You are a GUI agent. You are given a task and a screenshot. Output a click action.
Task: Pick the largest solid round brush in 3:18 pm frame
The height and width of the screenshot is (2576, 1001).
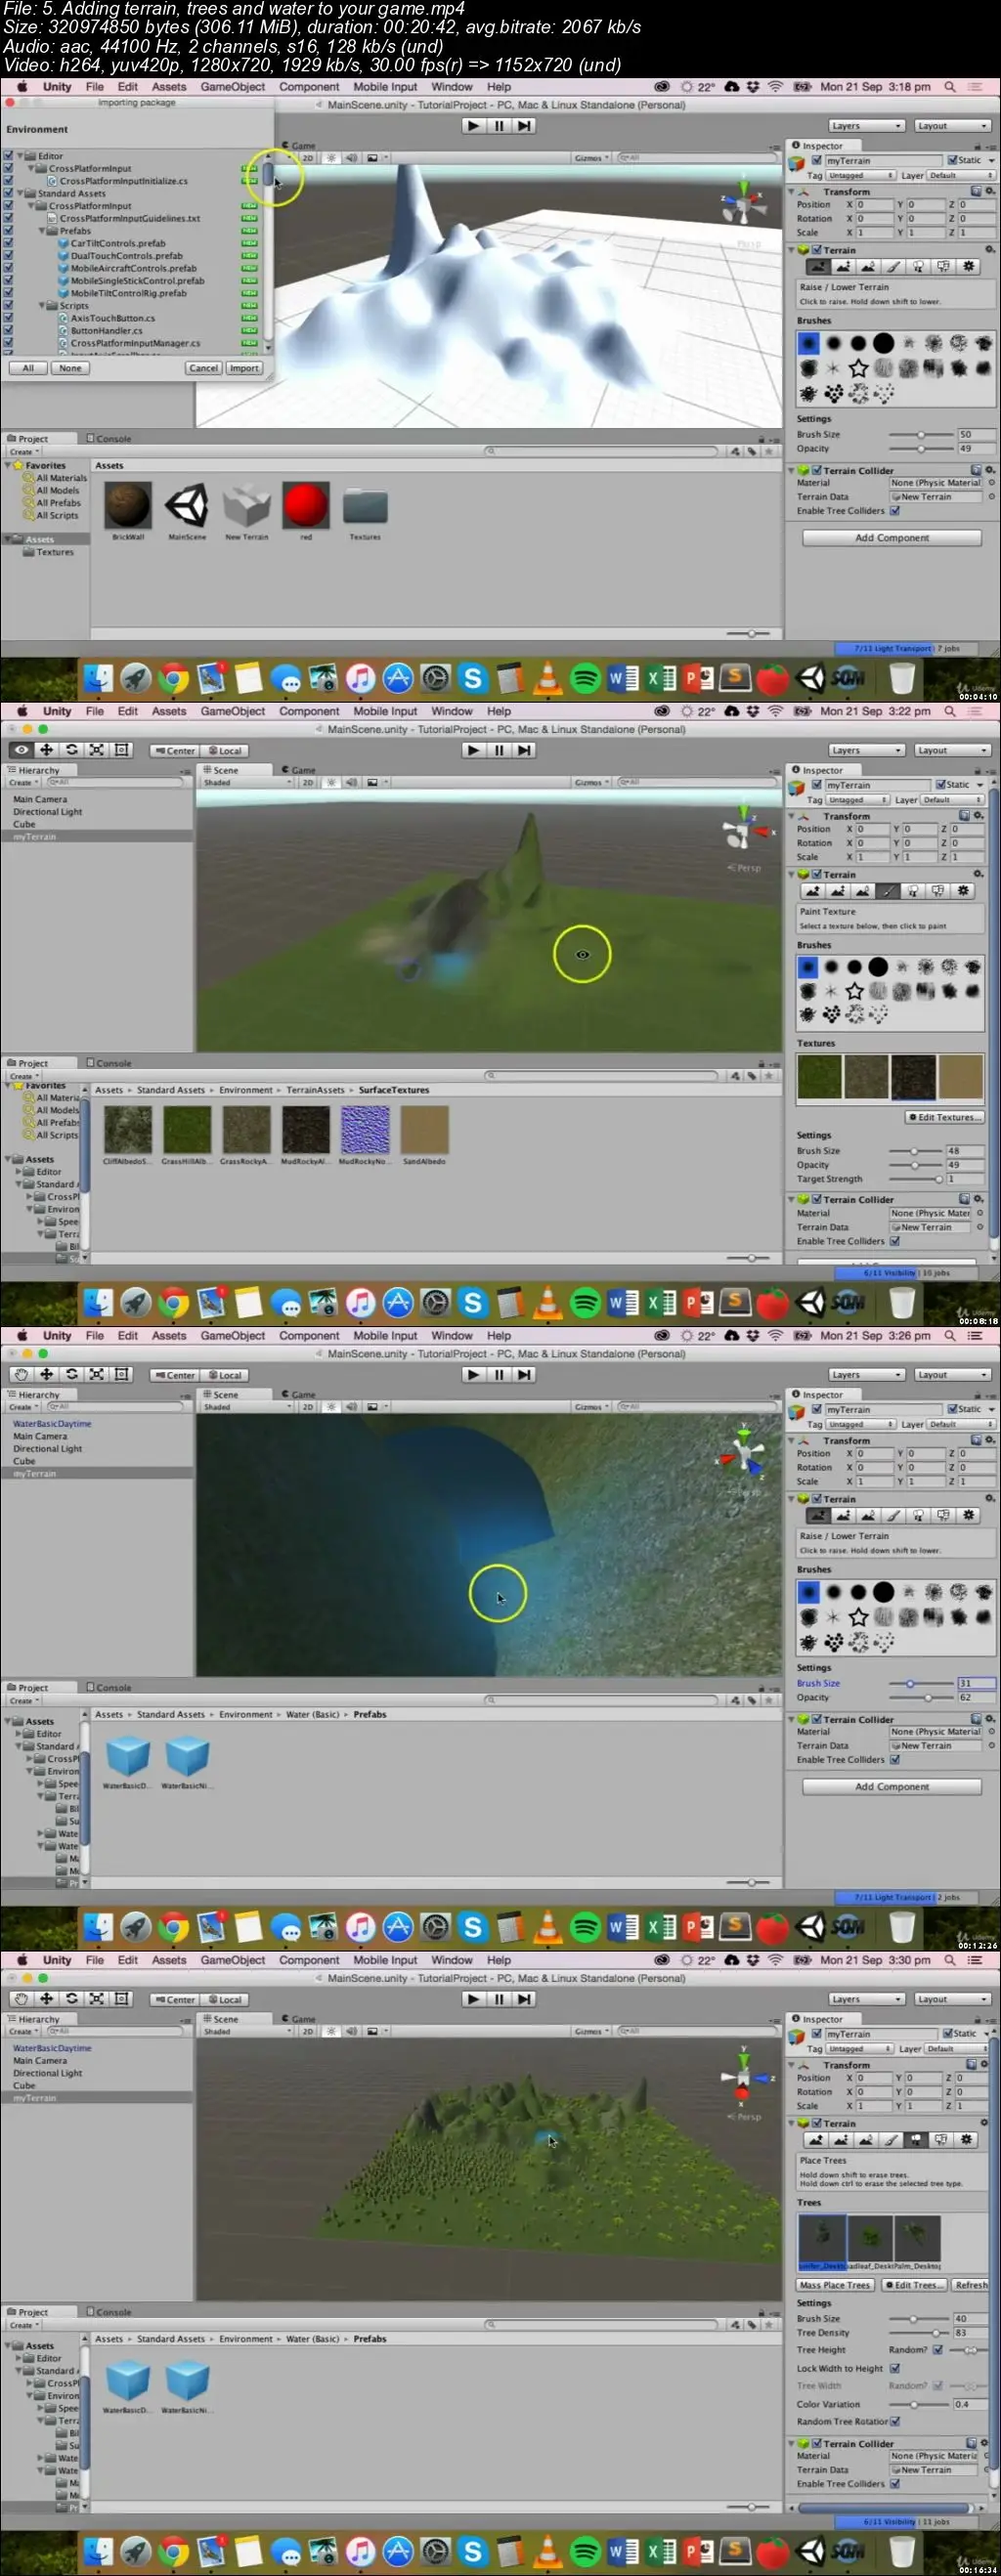[x=883, y=343]
